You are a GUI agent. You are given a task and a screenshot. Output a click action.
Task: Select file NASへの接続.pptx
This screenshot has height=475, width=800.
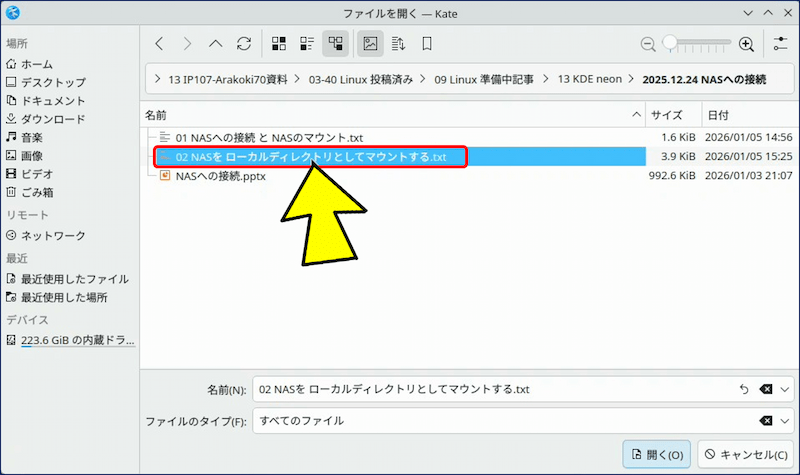[221, 176]
